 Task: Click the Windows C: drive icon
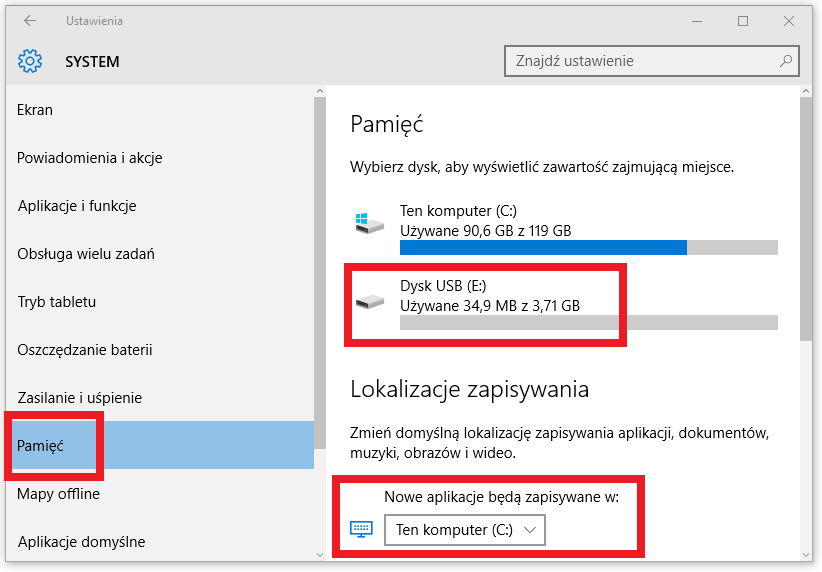[x=370, y=224]
